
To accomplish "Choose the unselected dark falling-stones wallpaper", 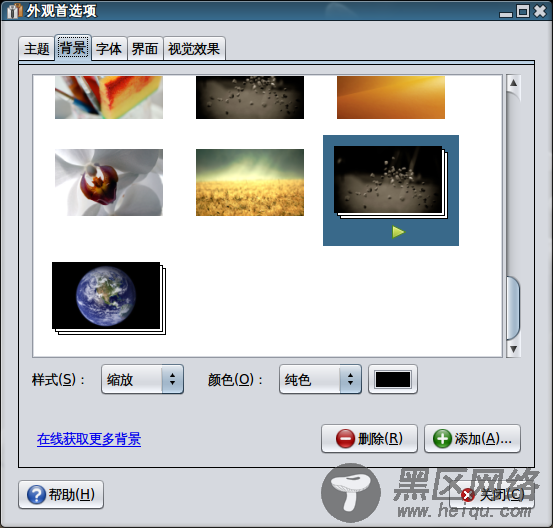I will click(x=250, y=97).
